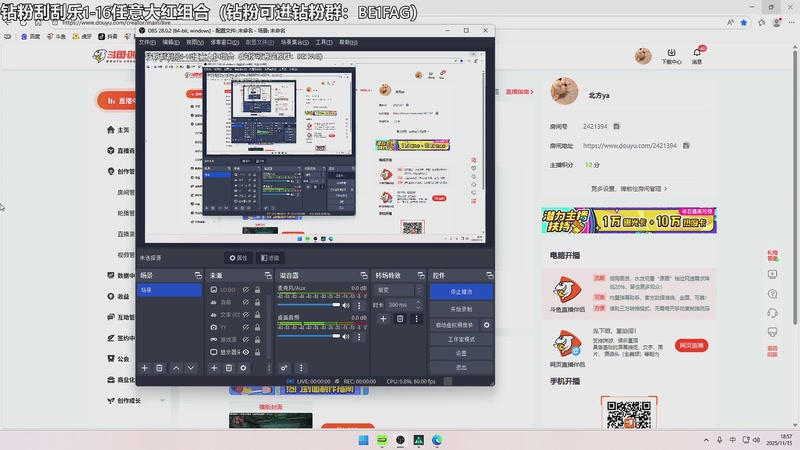This screenshot has height=450, width=800.
Task: Click 网页直播 red button on Douyu page
Action: coord(691,345)
